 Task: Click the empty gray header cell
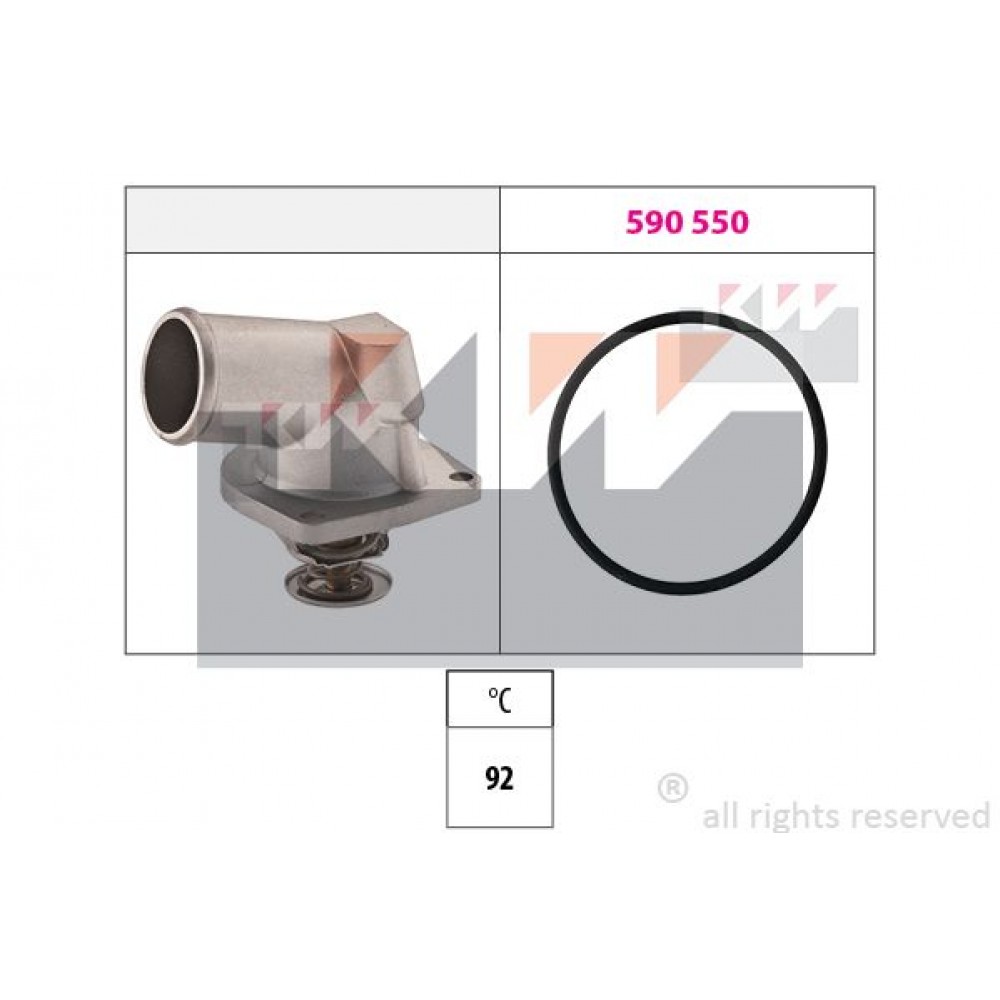click(x=312, y=219)
